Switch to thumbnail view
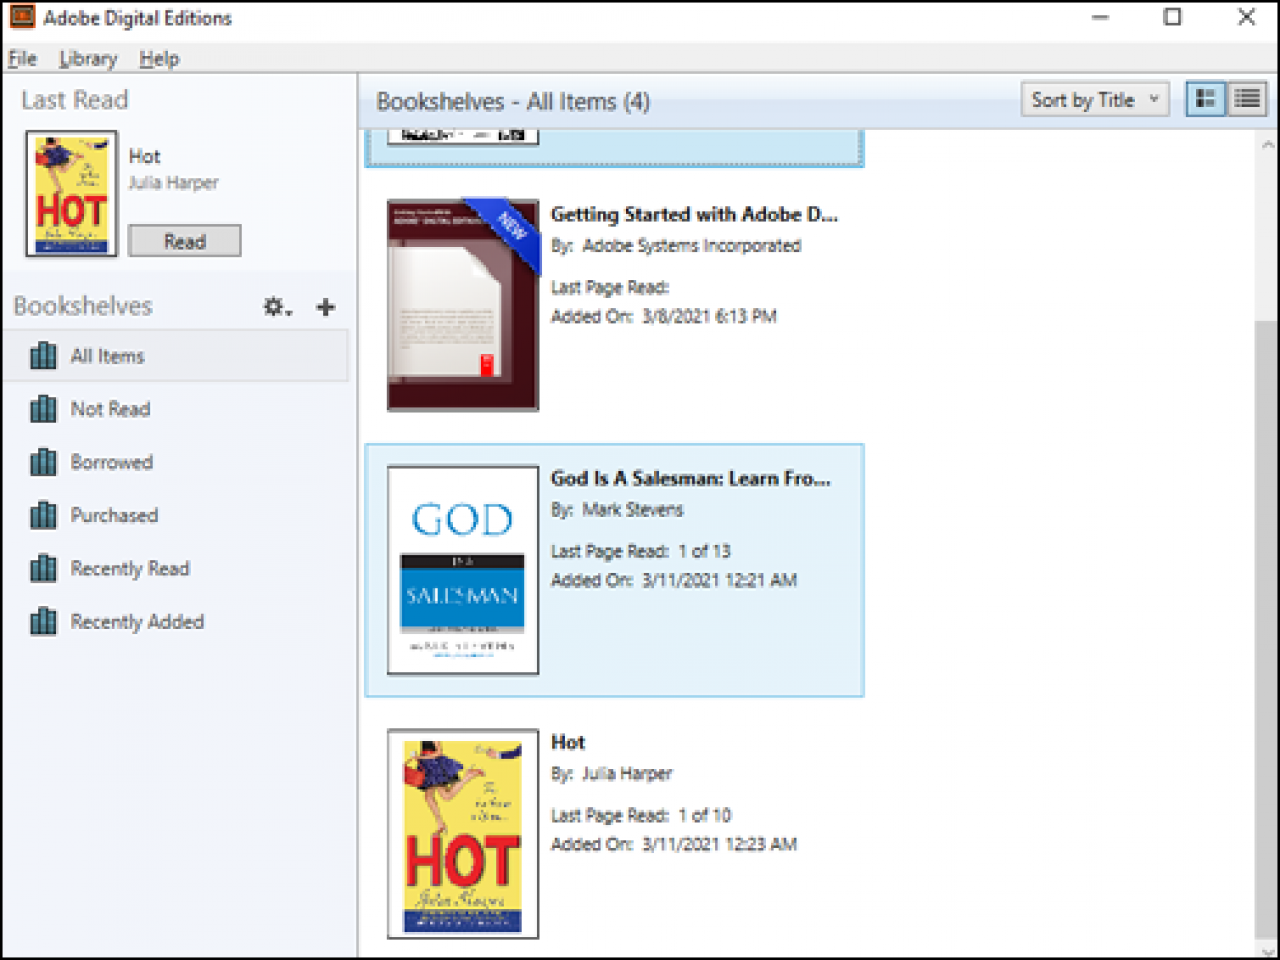Image resolution: width=1280 pixels, height=960 pixels. click(x=1206, y=99)
